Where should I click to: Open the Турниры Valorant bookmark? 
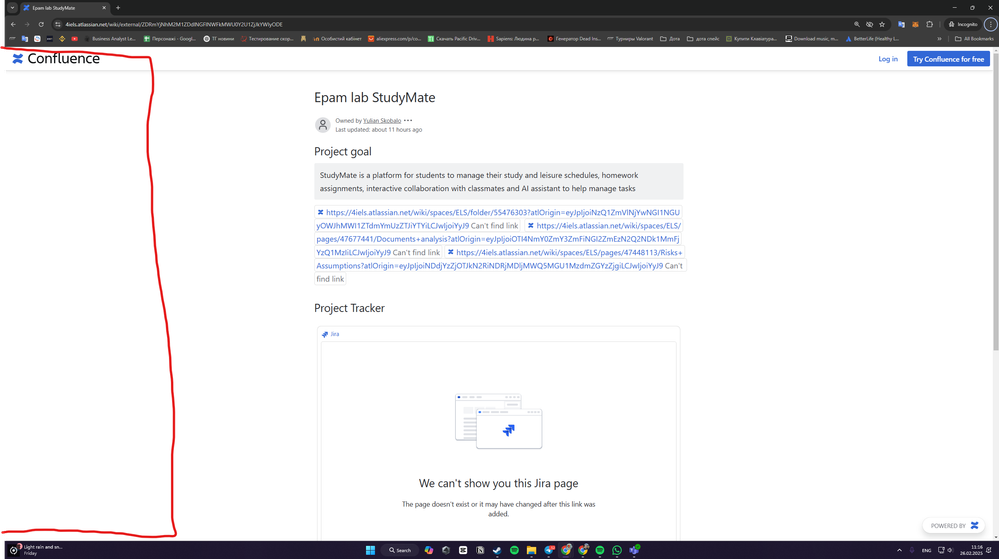[x=630, y=39]
